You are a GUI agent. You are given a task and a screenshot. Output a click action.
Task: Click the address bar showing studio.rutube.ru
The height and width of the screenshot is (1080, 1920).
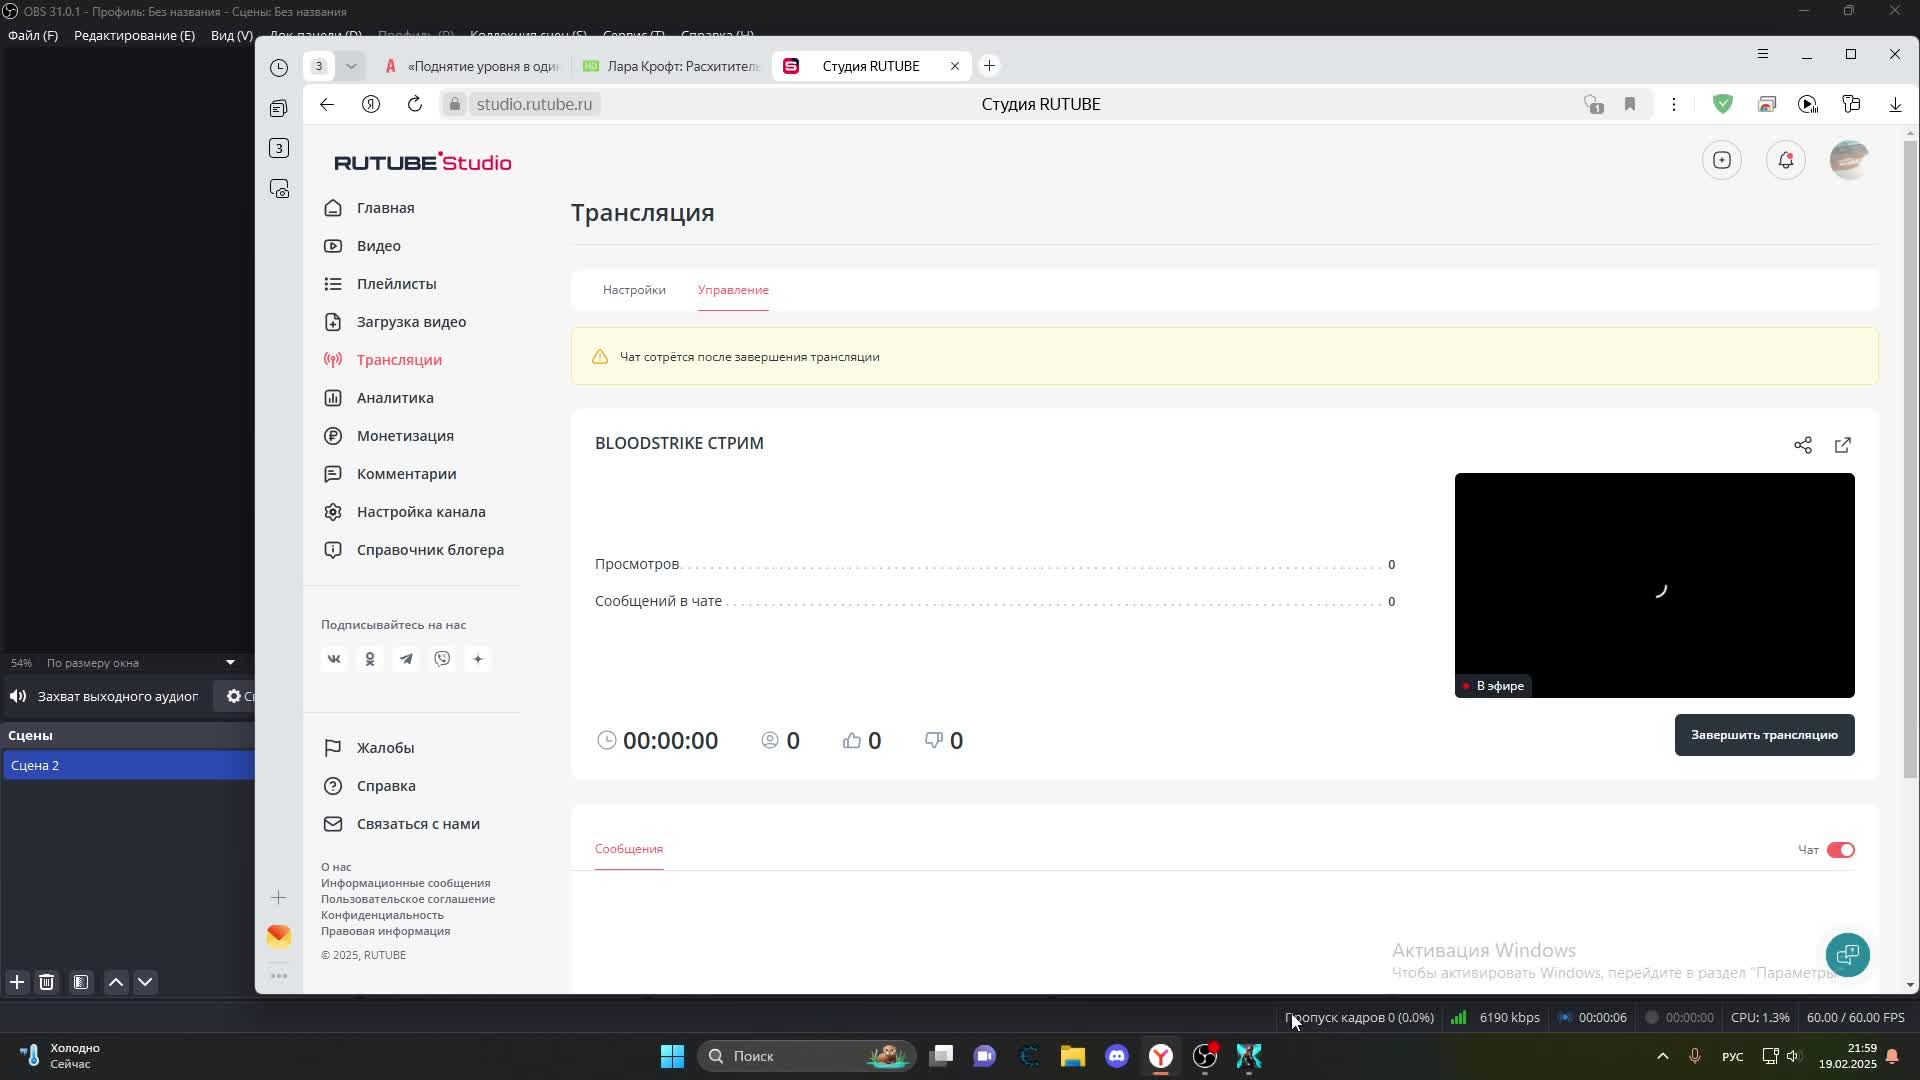click(534, 103)
